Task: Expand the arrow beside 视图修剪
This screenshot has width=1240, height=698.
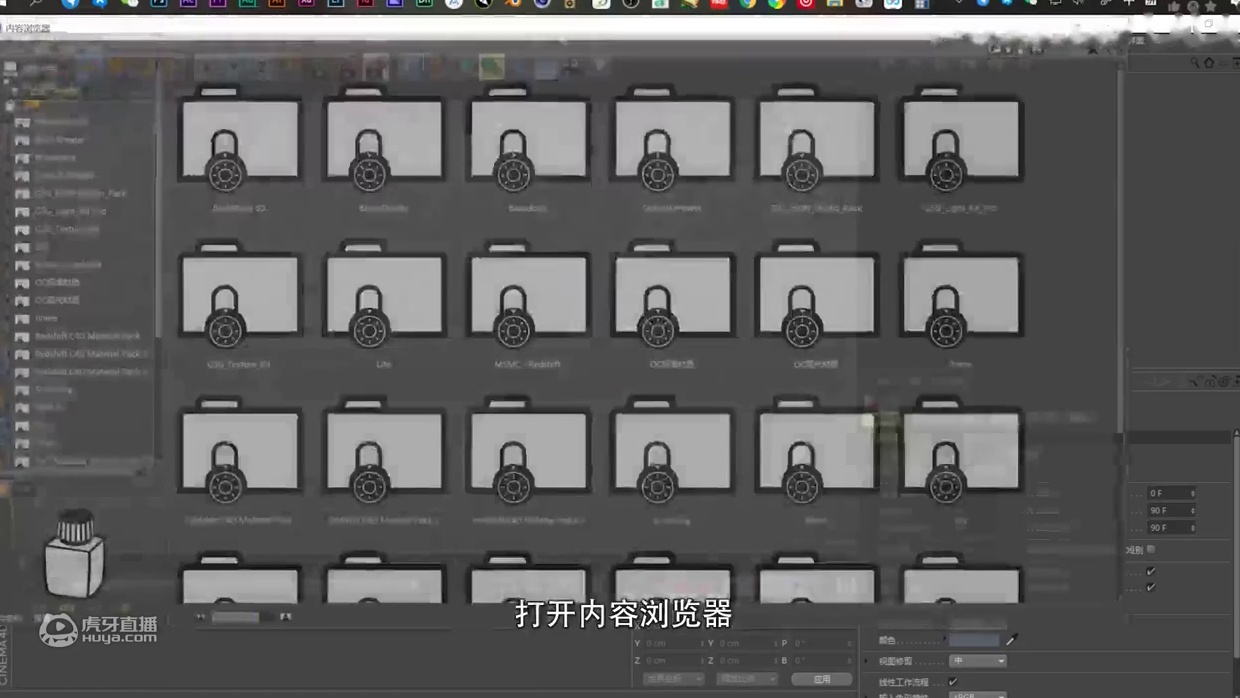Action: click(x=868, y=661)
